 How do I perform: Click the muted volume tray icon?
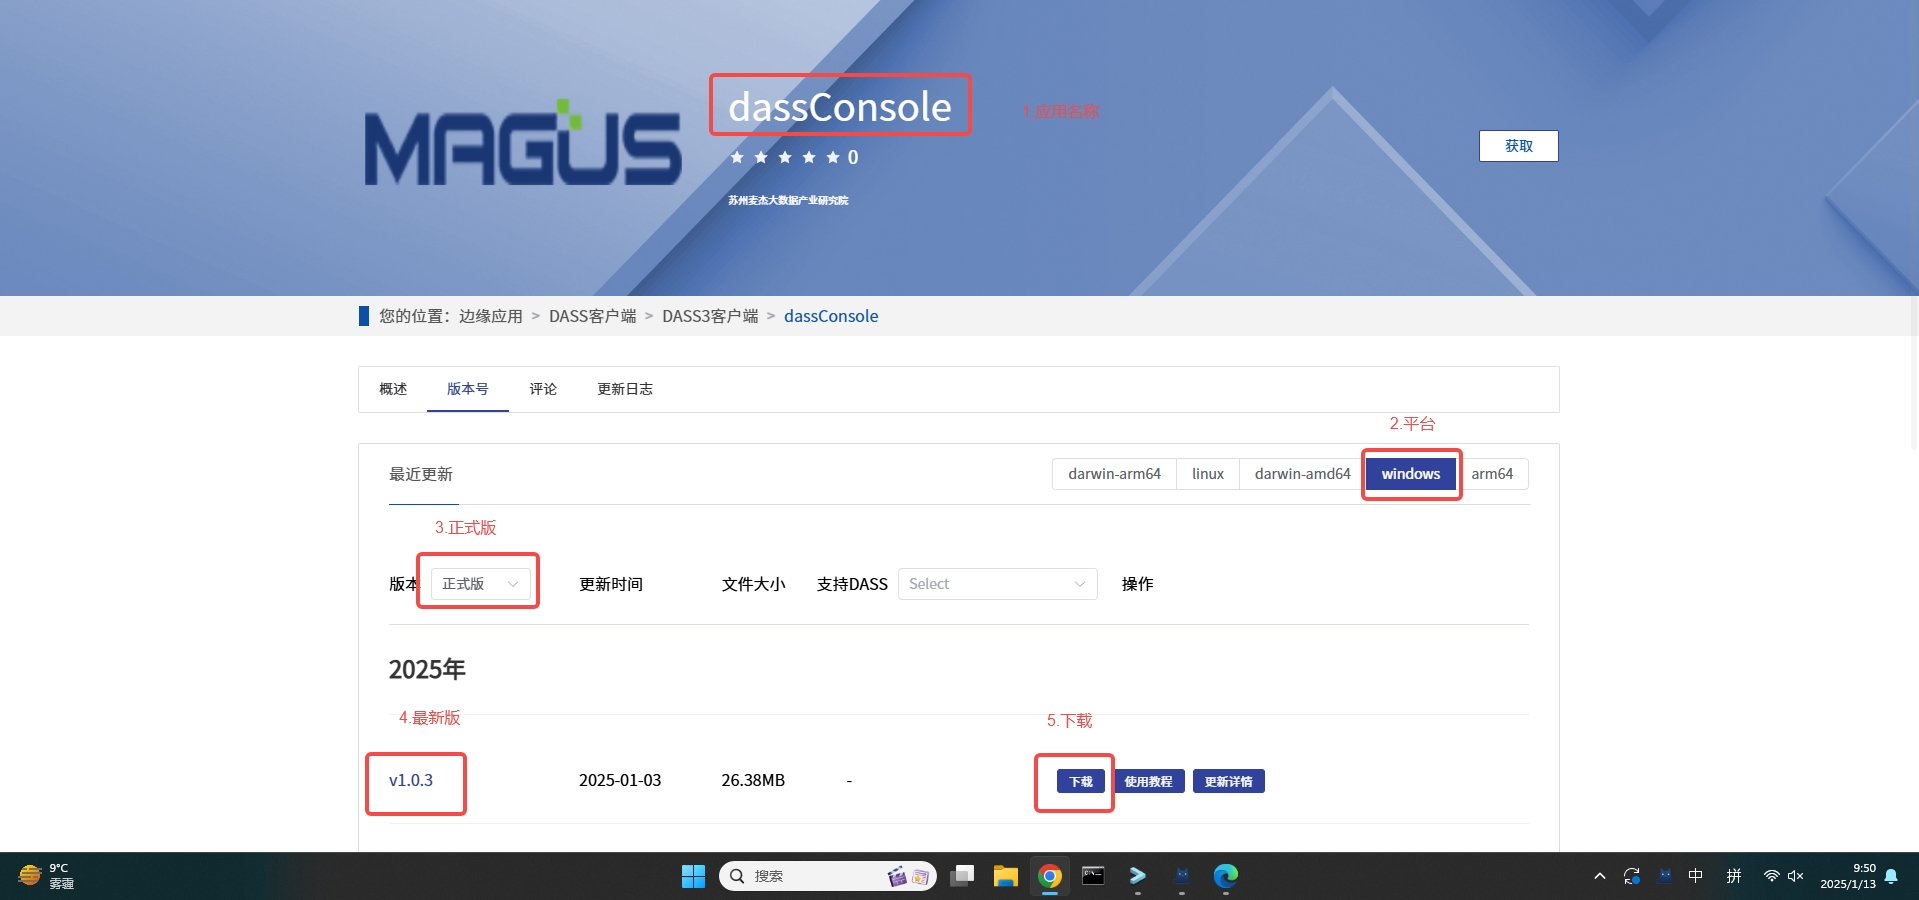click(x=1795, y=876)
